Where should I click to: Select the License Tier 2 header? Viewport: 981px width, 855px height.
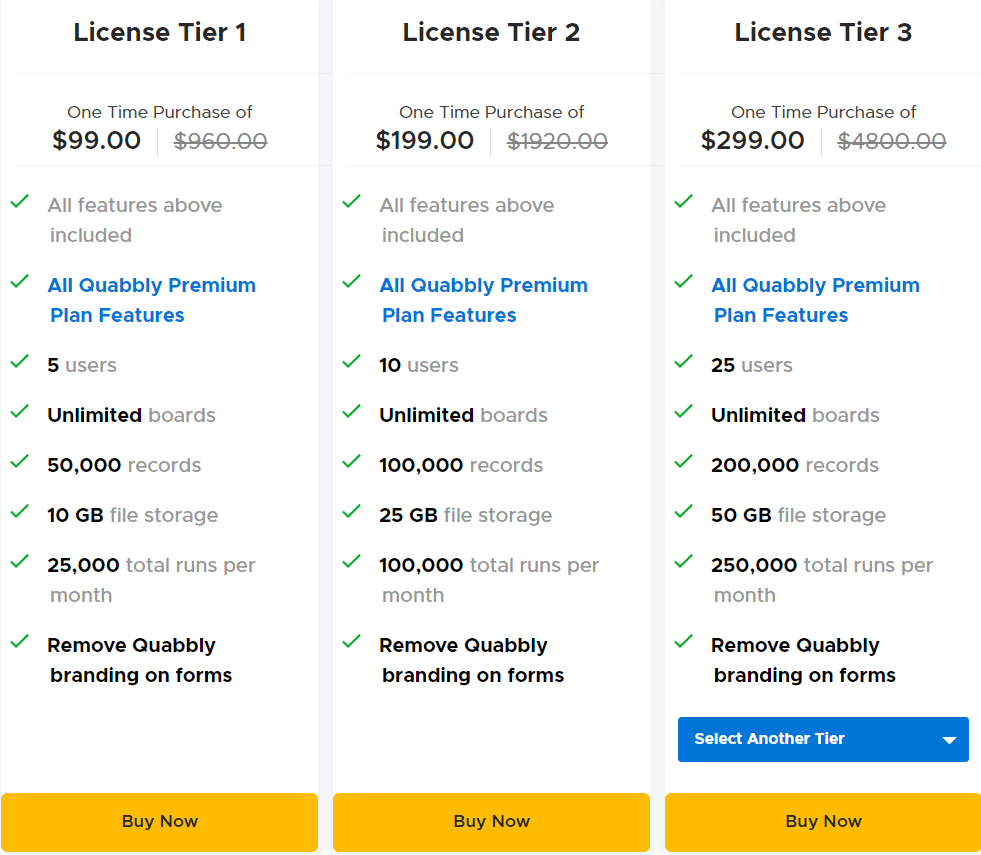point(491,32)
